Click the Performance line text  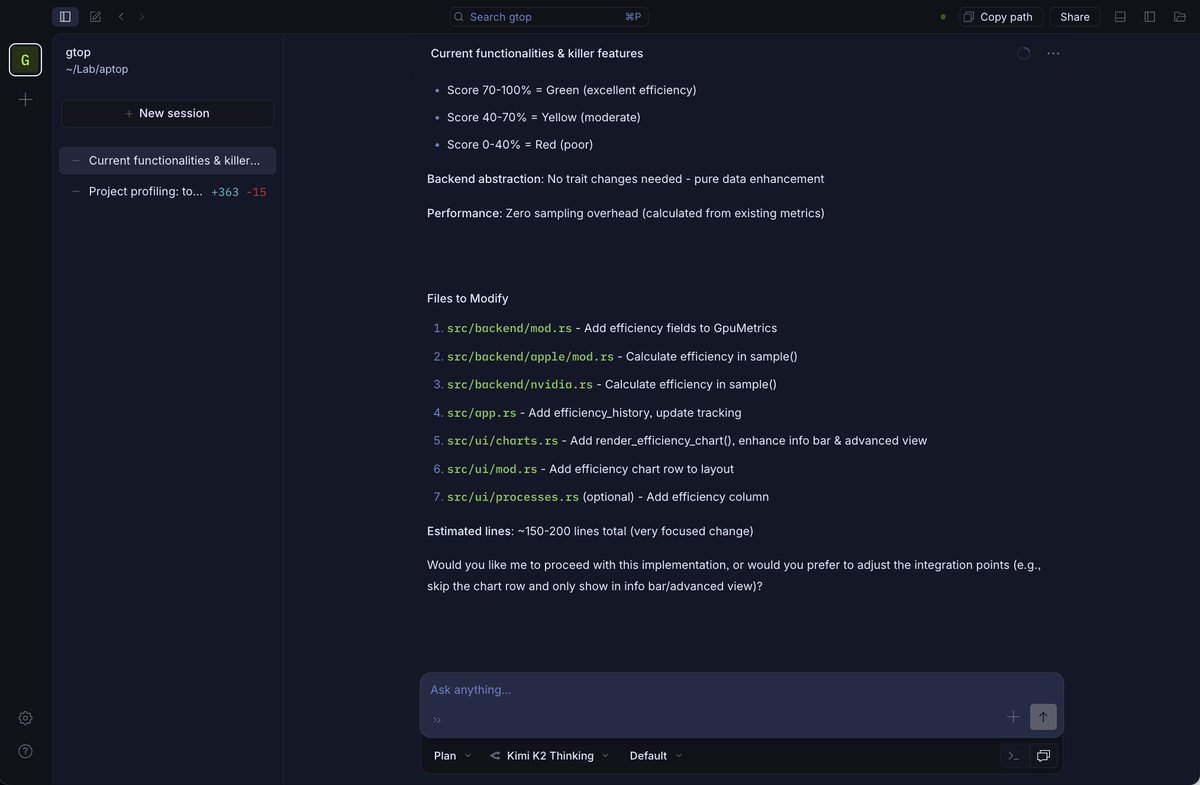click(x=626, y=213)
